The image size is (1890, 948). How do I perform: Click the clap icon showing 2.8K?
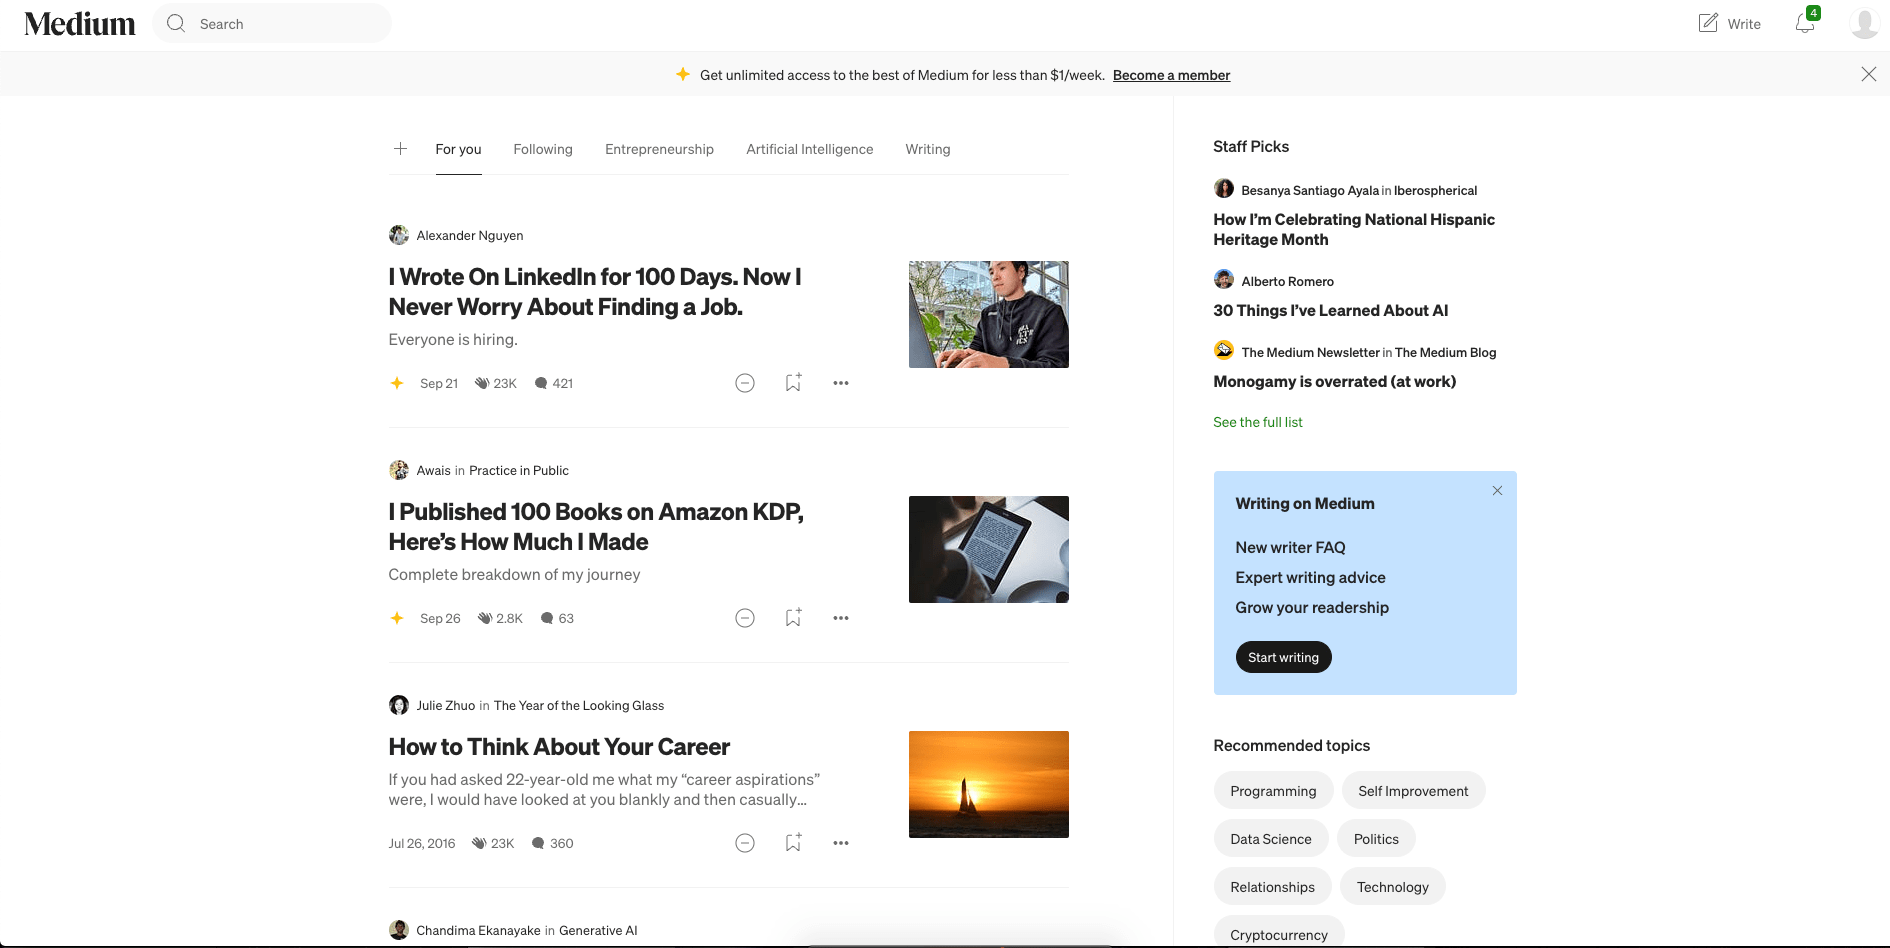485,618
